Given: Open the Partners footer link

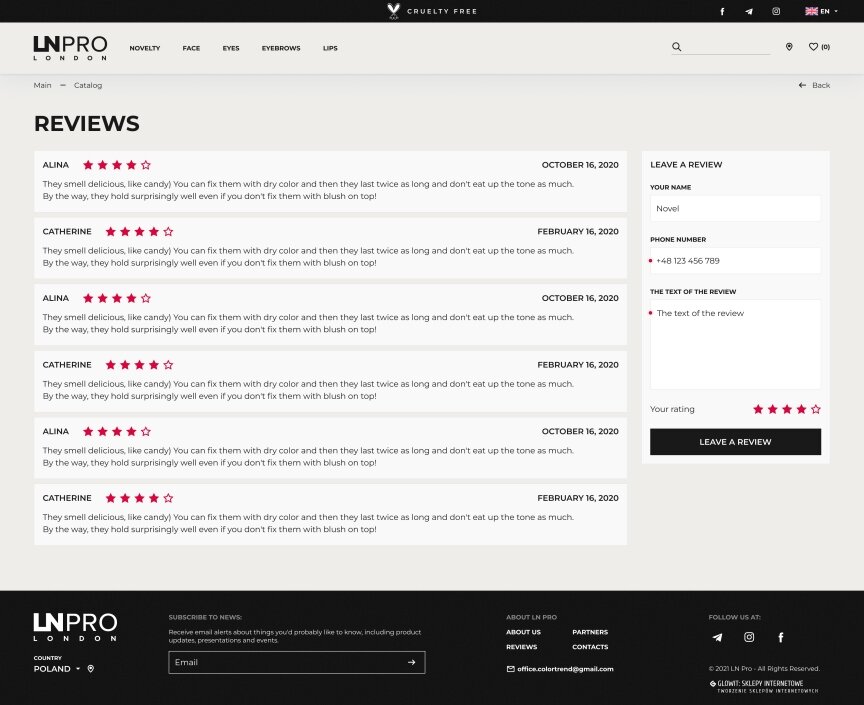Looking at the screenshot, I should pyautogui.click(x=590, y=632).
